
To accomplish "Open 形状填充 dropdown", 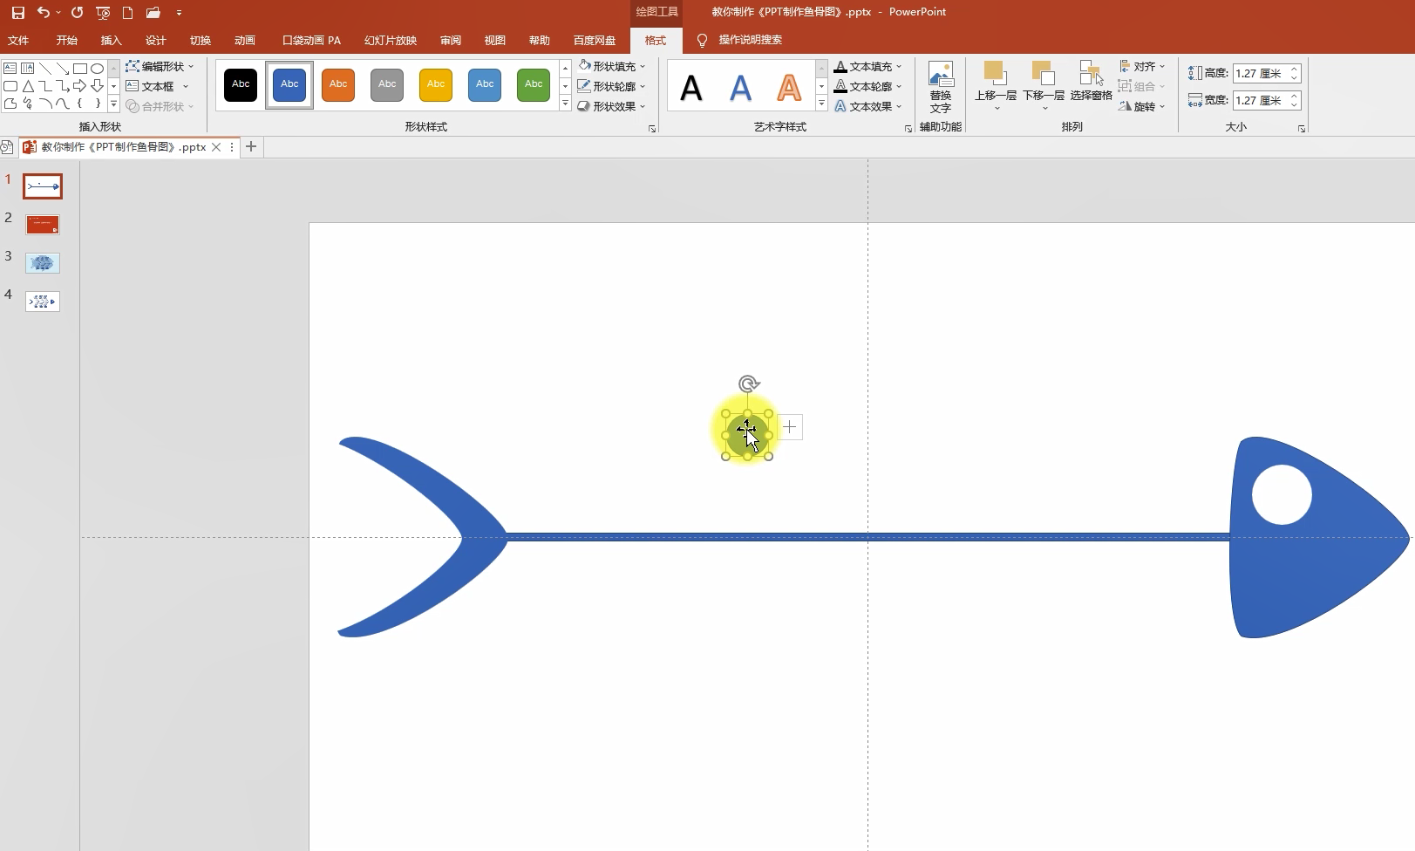I will [x=612, y=67].
